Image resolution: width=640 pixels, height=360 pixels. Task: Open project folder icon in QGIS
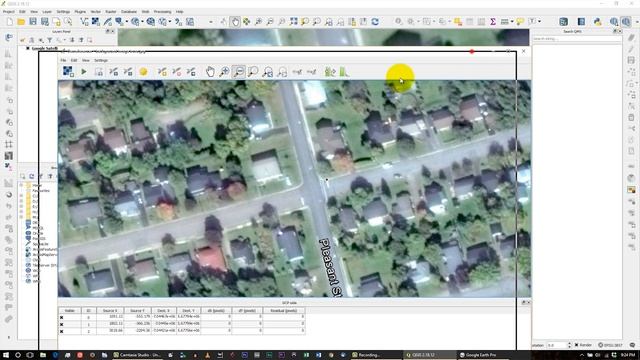click(x=21, y=22)
